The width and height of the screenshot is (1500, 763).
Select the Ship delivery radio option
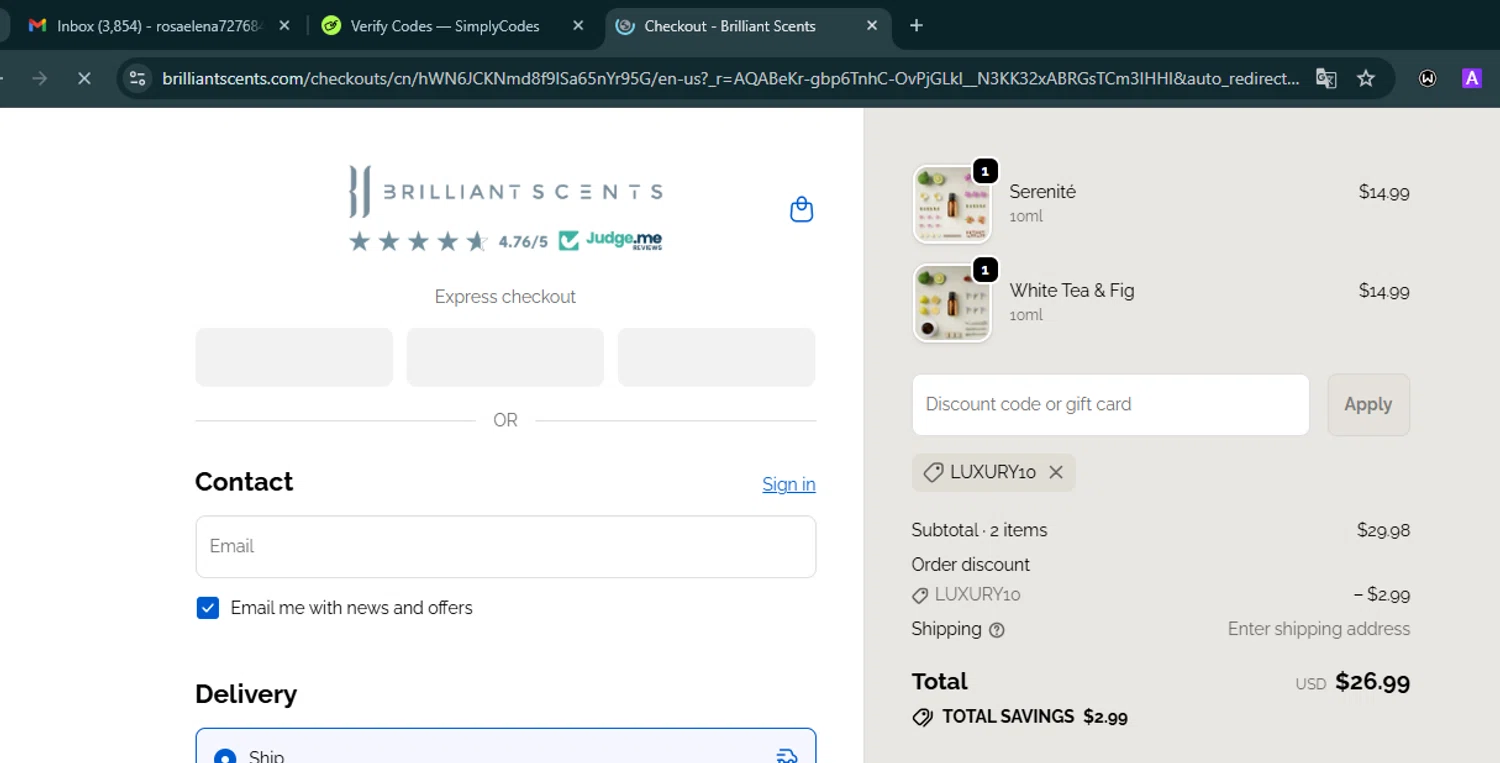[x=225, y=758]
